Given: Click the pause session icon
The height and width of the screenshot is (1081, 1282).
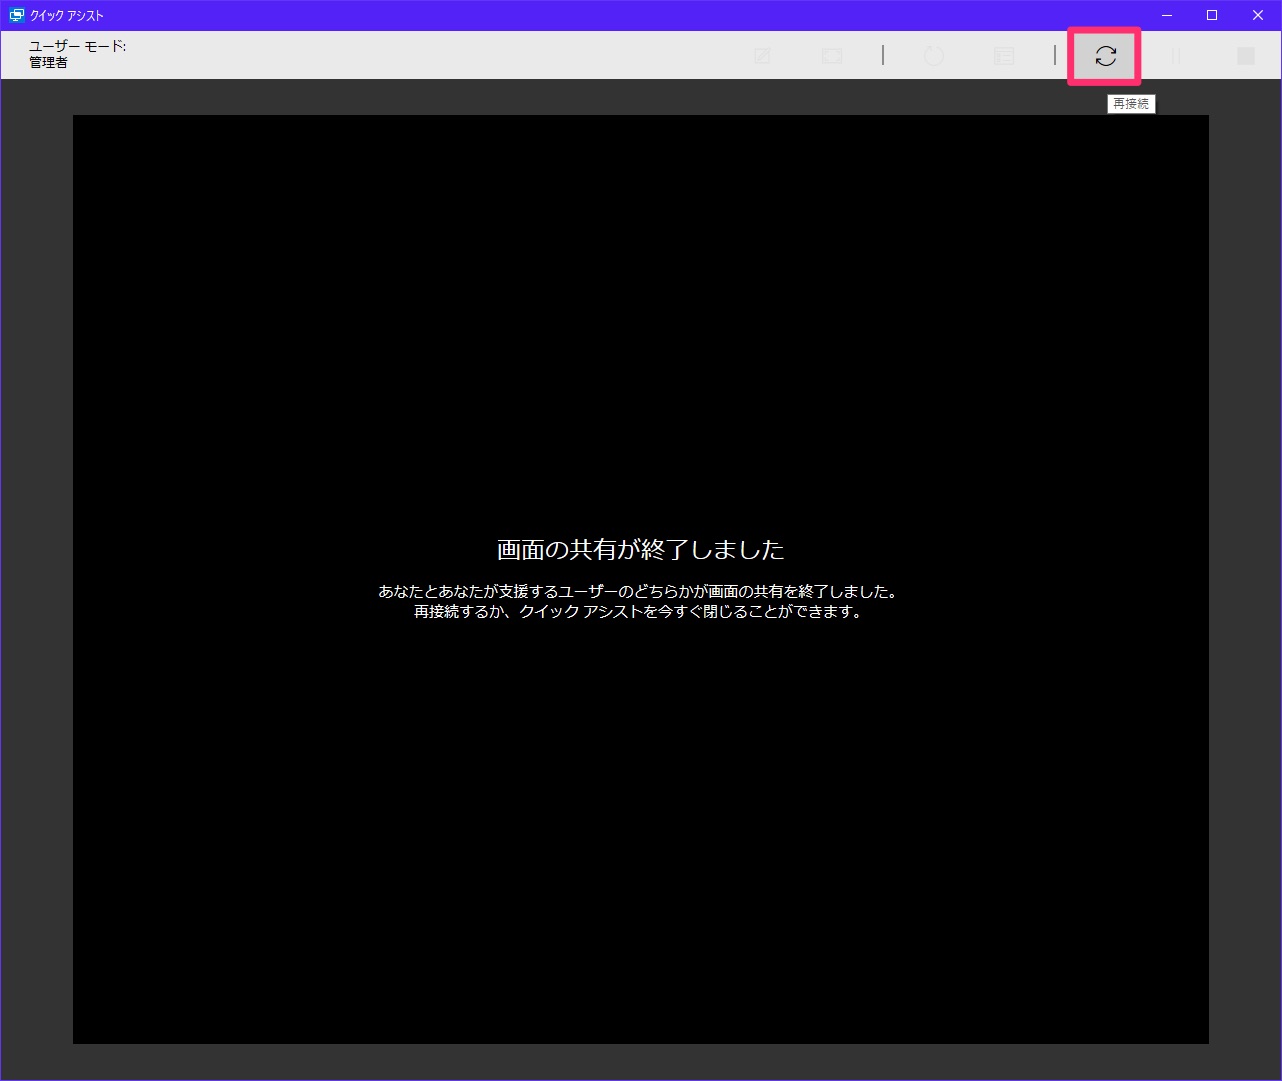Looking at the screenshot, I should point(1175,56).
